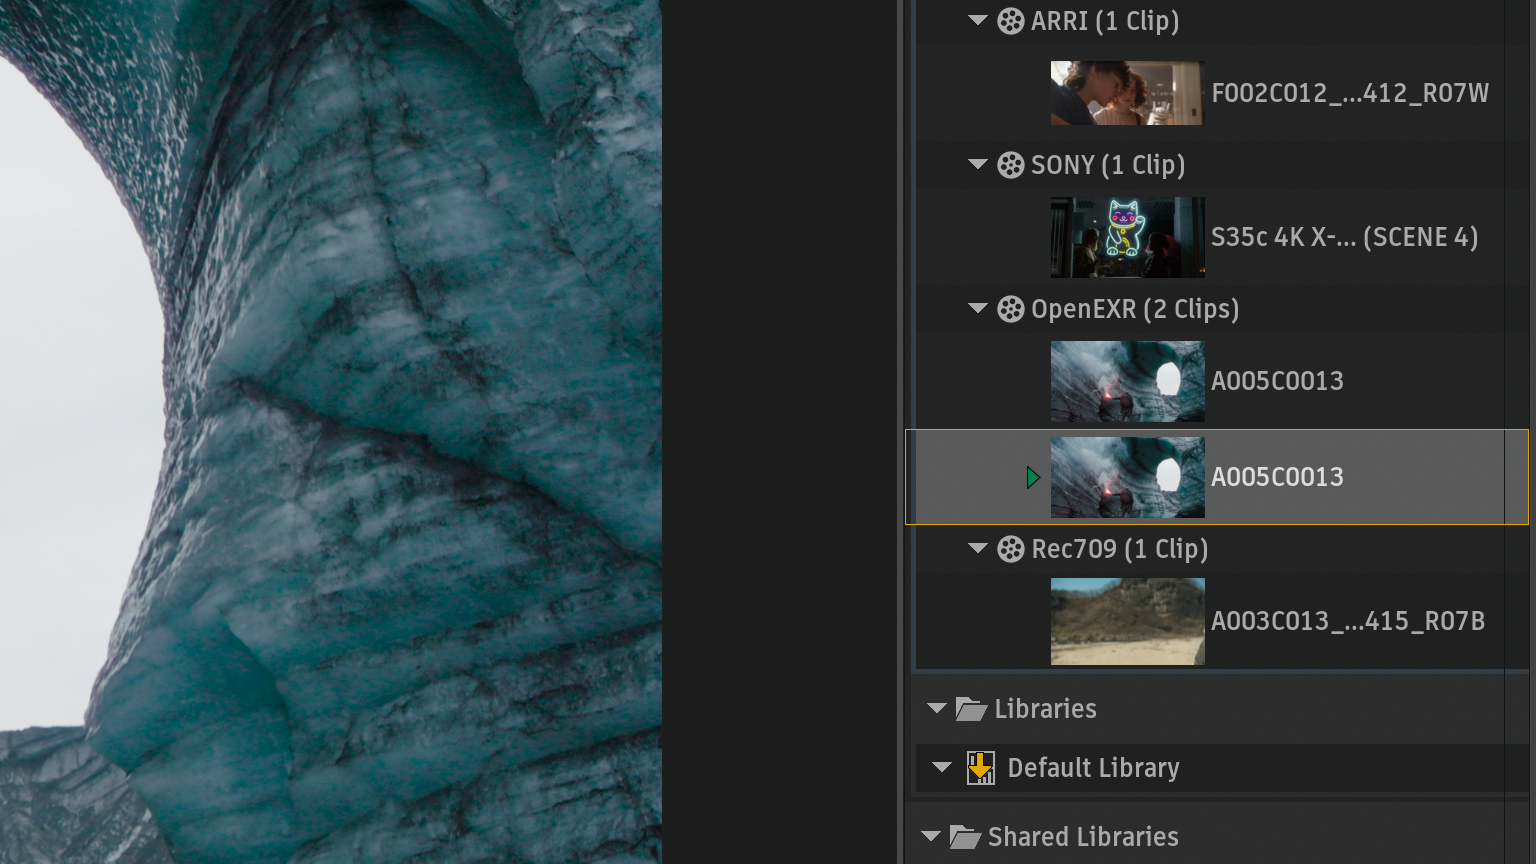1536x864 pixels.
Task: Select the first A005C0013 ice cave thumbnail
Action: pyautogui.click(x=1127, y=381)
